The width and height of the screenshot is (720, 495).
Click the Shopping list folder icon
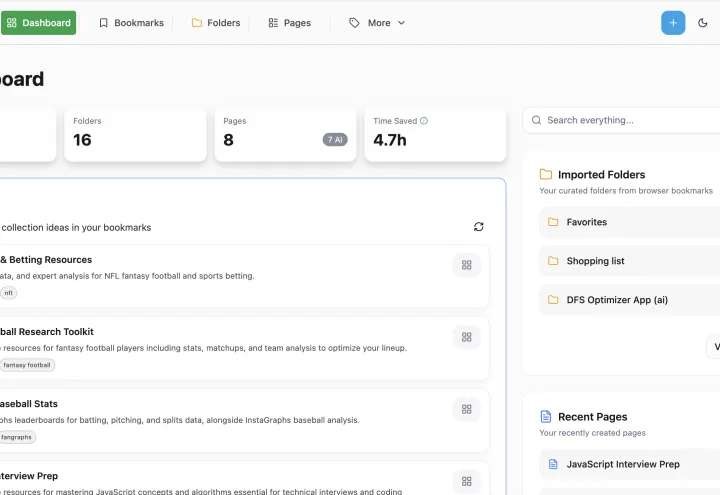[553, 261]
